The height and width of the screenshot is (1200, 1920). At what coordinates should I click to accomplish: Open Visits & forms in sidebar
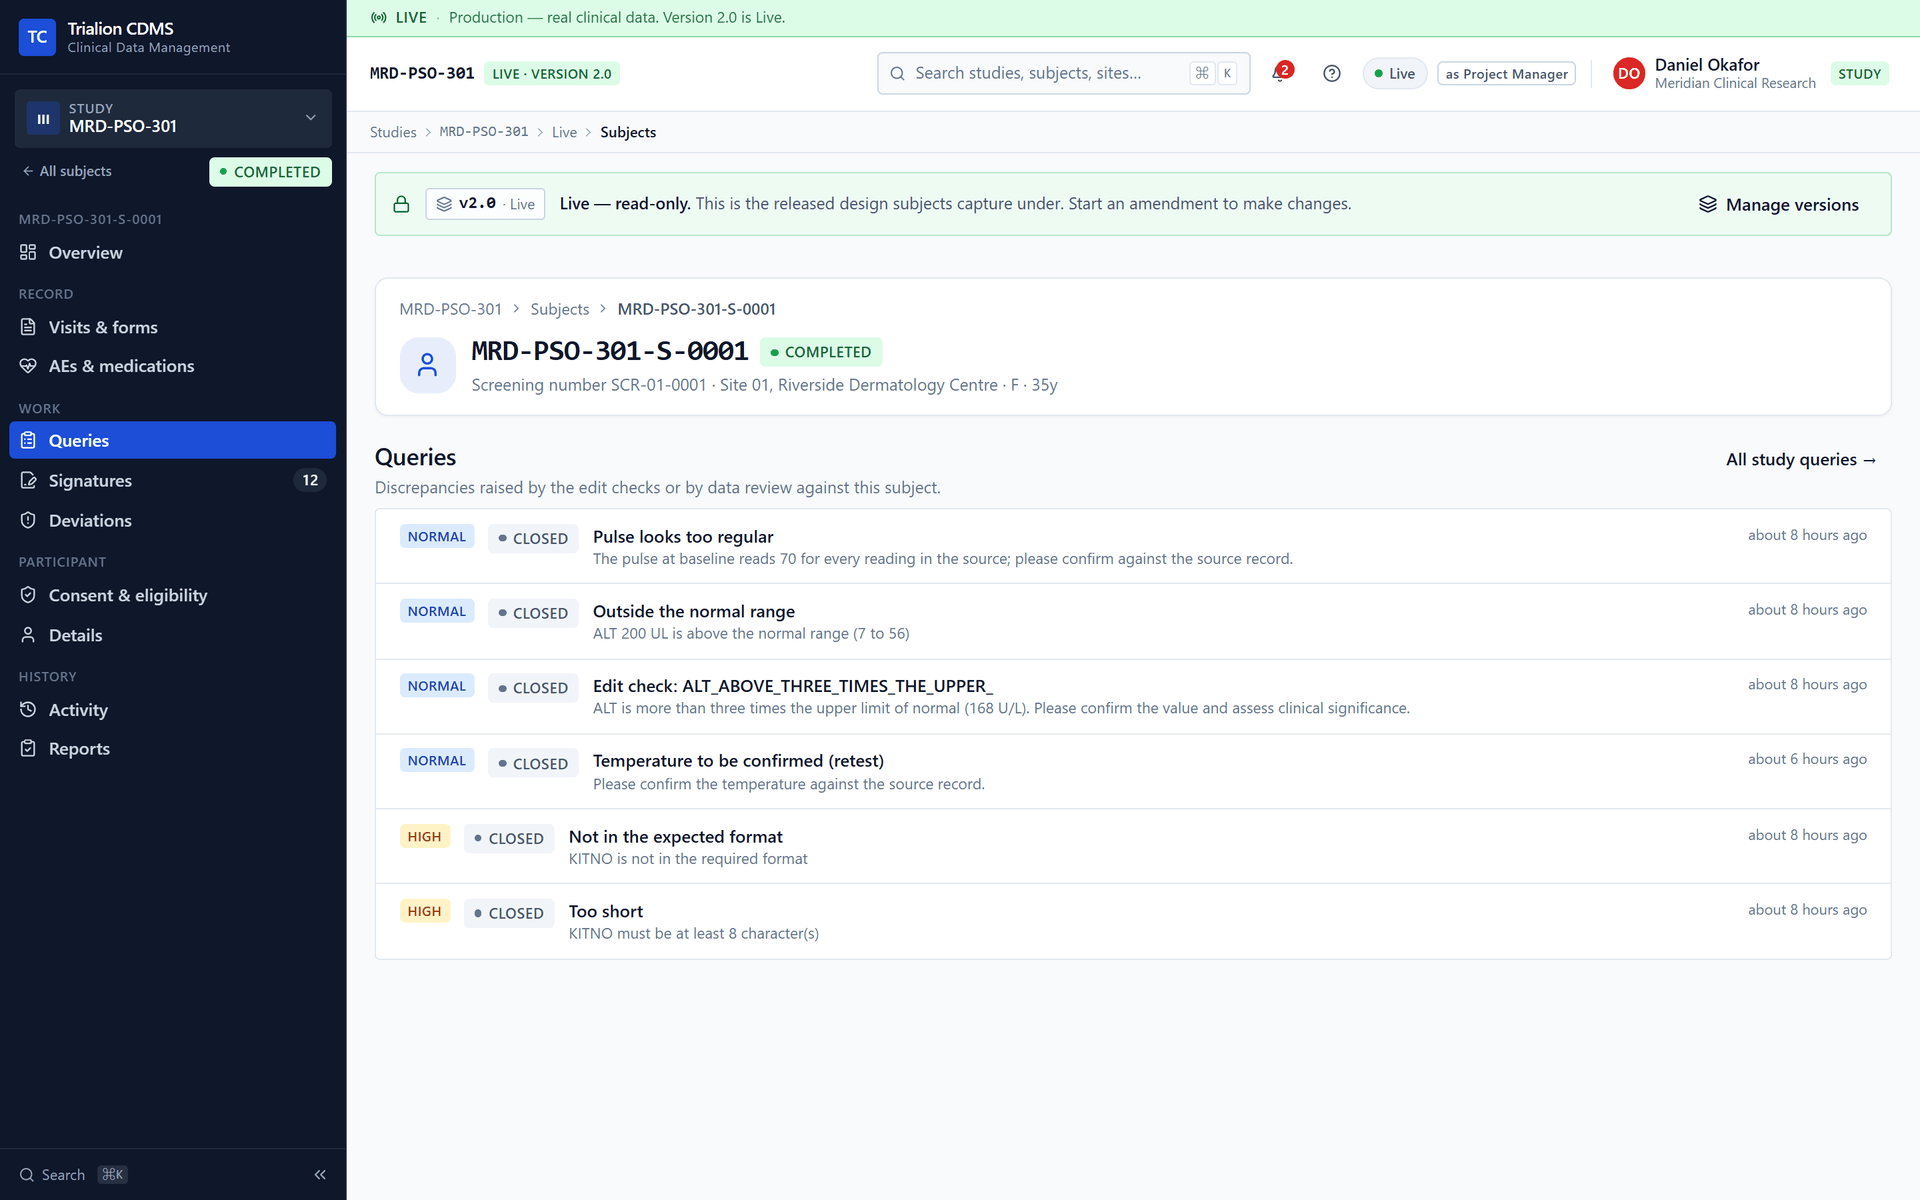173,327
